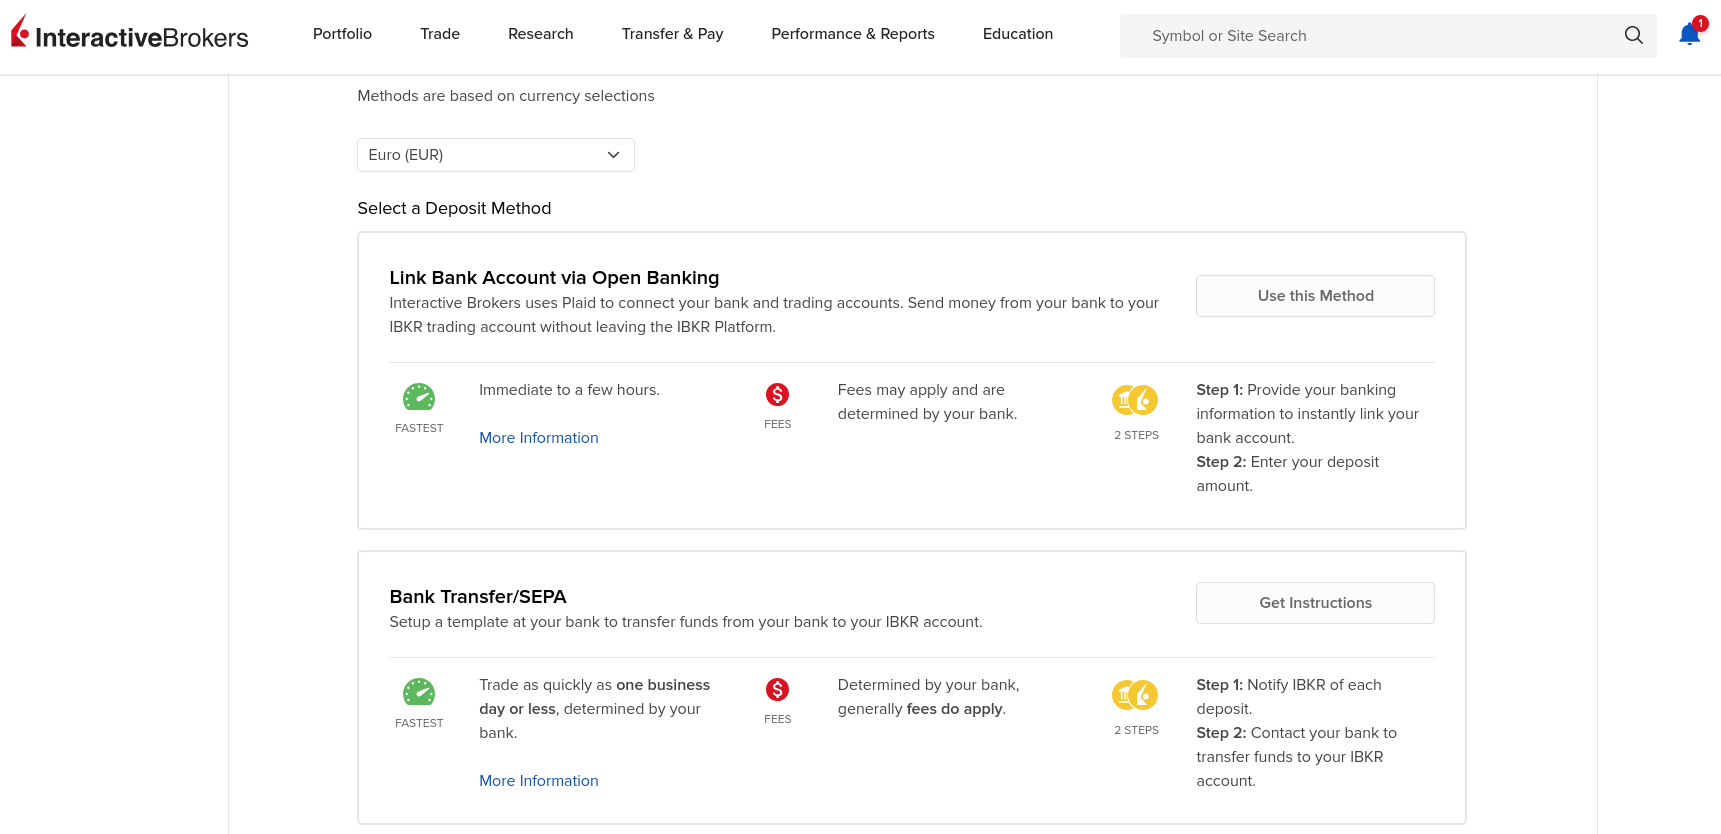Open the Education menu
Screen dimensions: 1721x834
(x=1018, y=34)
